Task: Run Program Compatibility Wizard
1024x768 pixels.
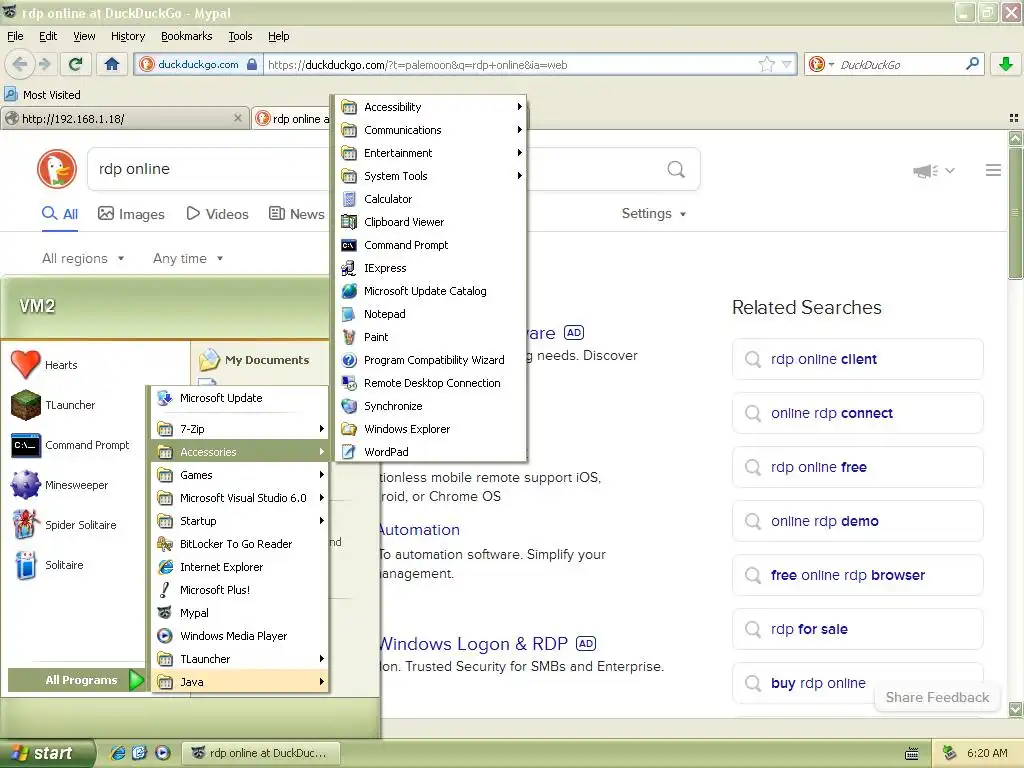Action: pyautogui.click(x=431, y=360)
